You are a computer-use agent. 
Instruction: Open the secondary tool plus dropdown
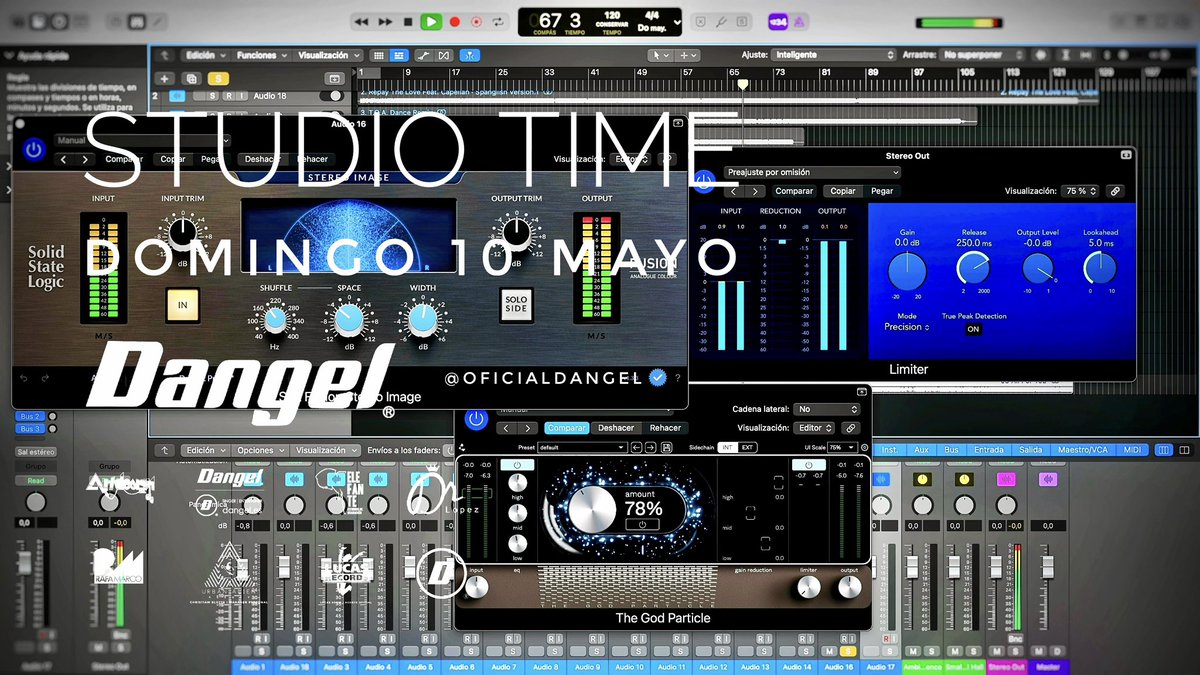(688, 55)
